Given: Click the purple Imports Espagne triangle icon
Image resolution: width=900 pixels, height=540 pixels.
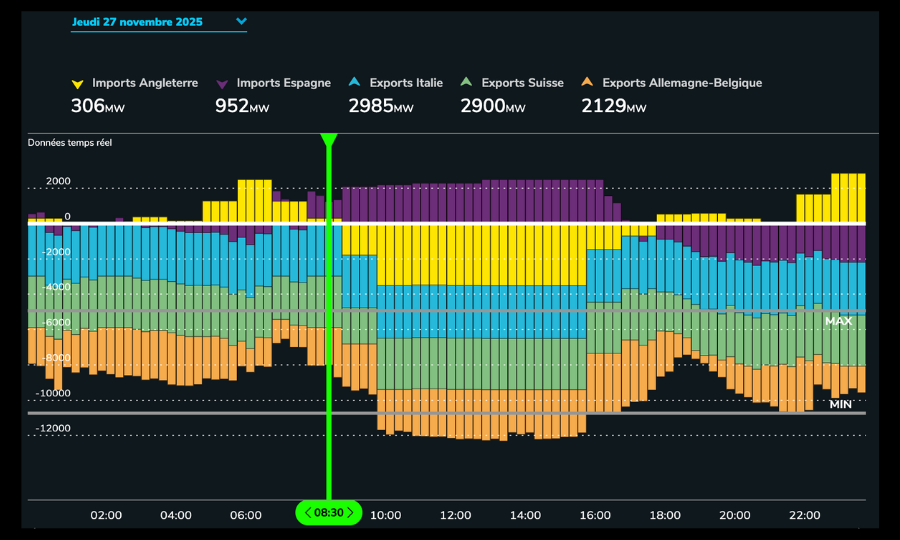Looking at the screenshot, I should [221, 84].
